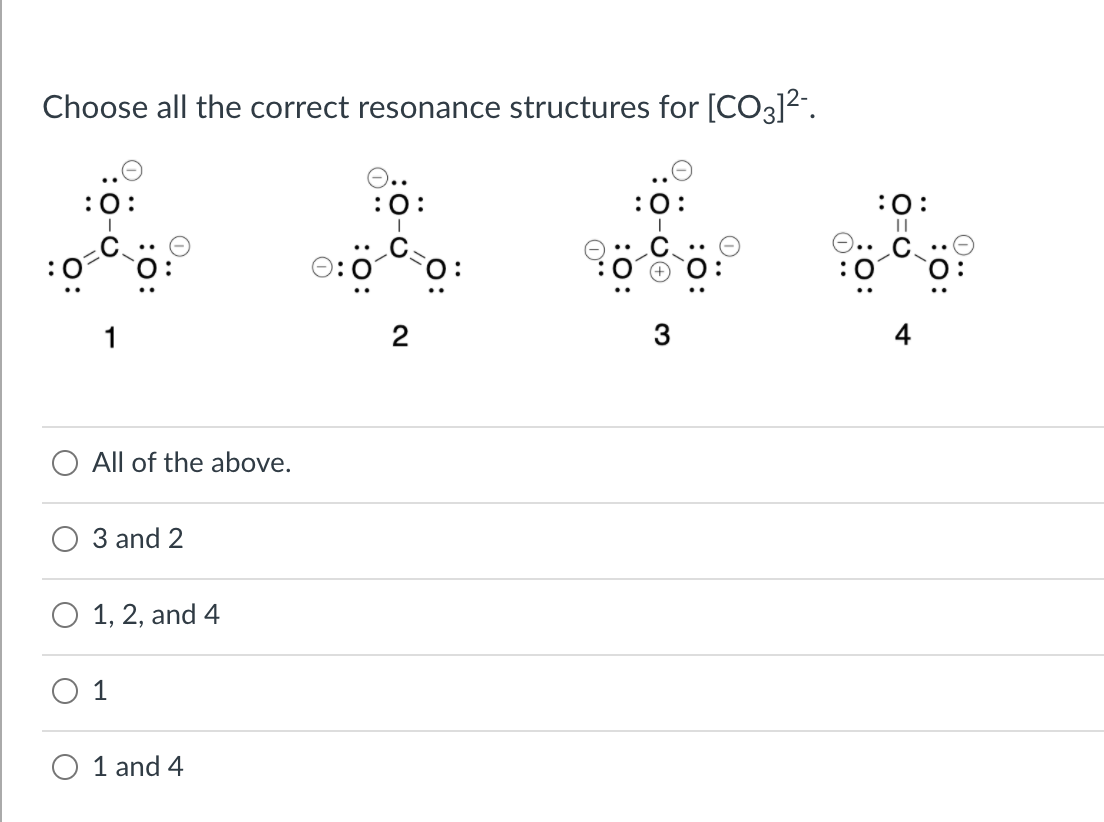Click the label "3" under third structure
This screenshot has height=822, width=1104.
coord(661,338)
